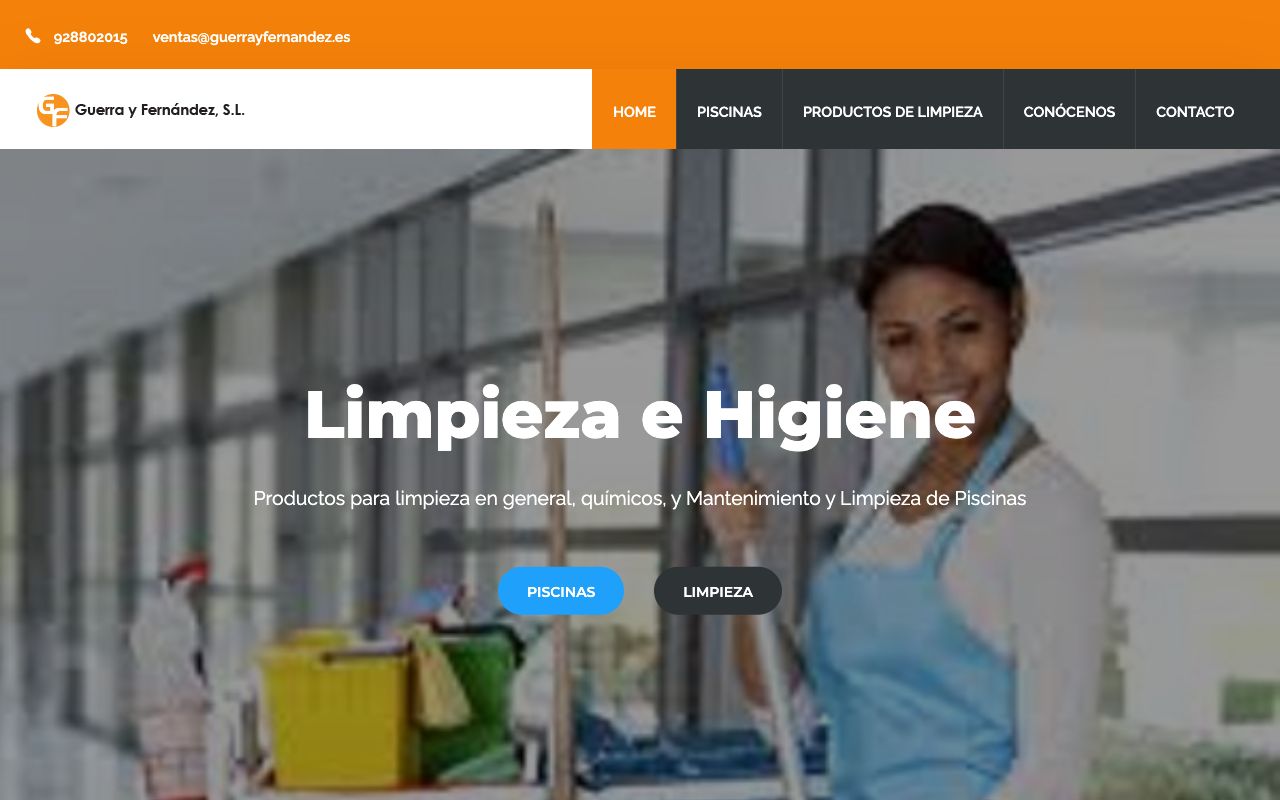Go to PRODUCTOS DE LIMPIEZA menu item
The image size is (1280, 800).
(892, 111)
